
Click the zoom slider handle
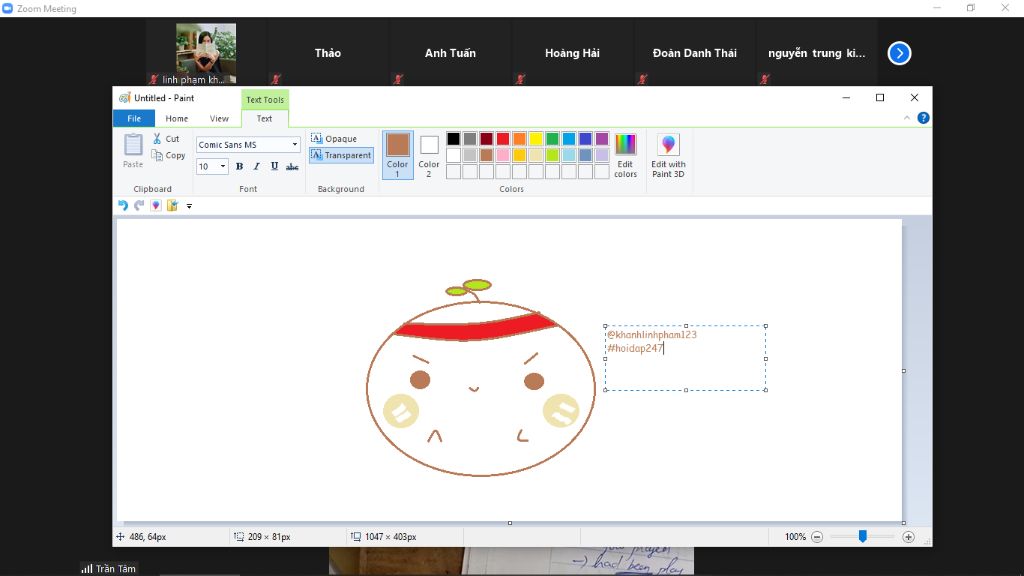point(863,536)
